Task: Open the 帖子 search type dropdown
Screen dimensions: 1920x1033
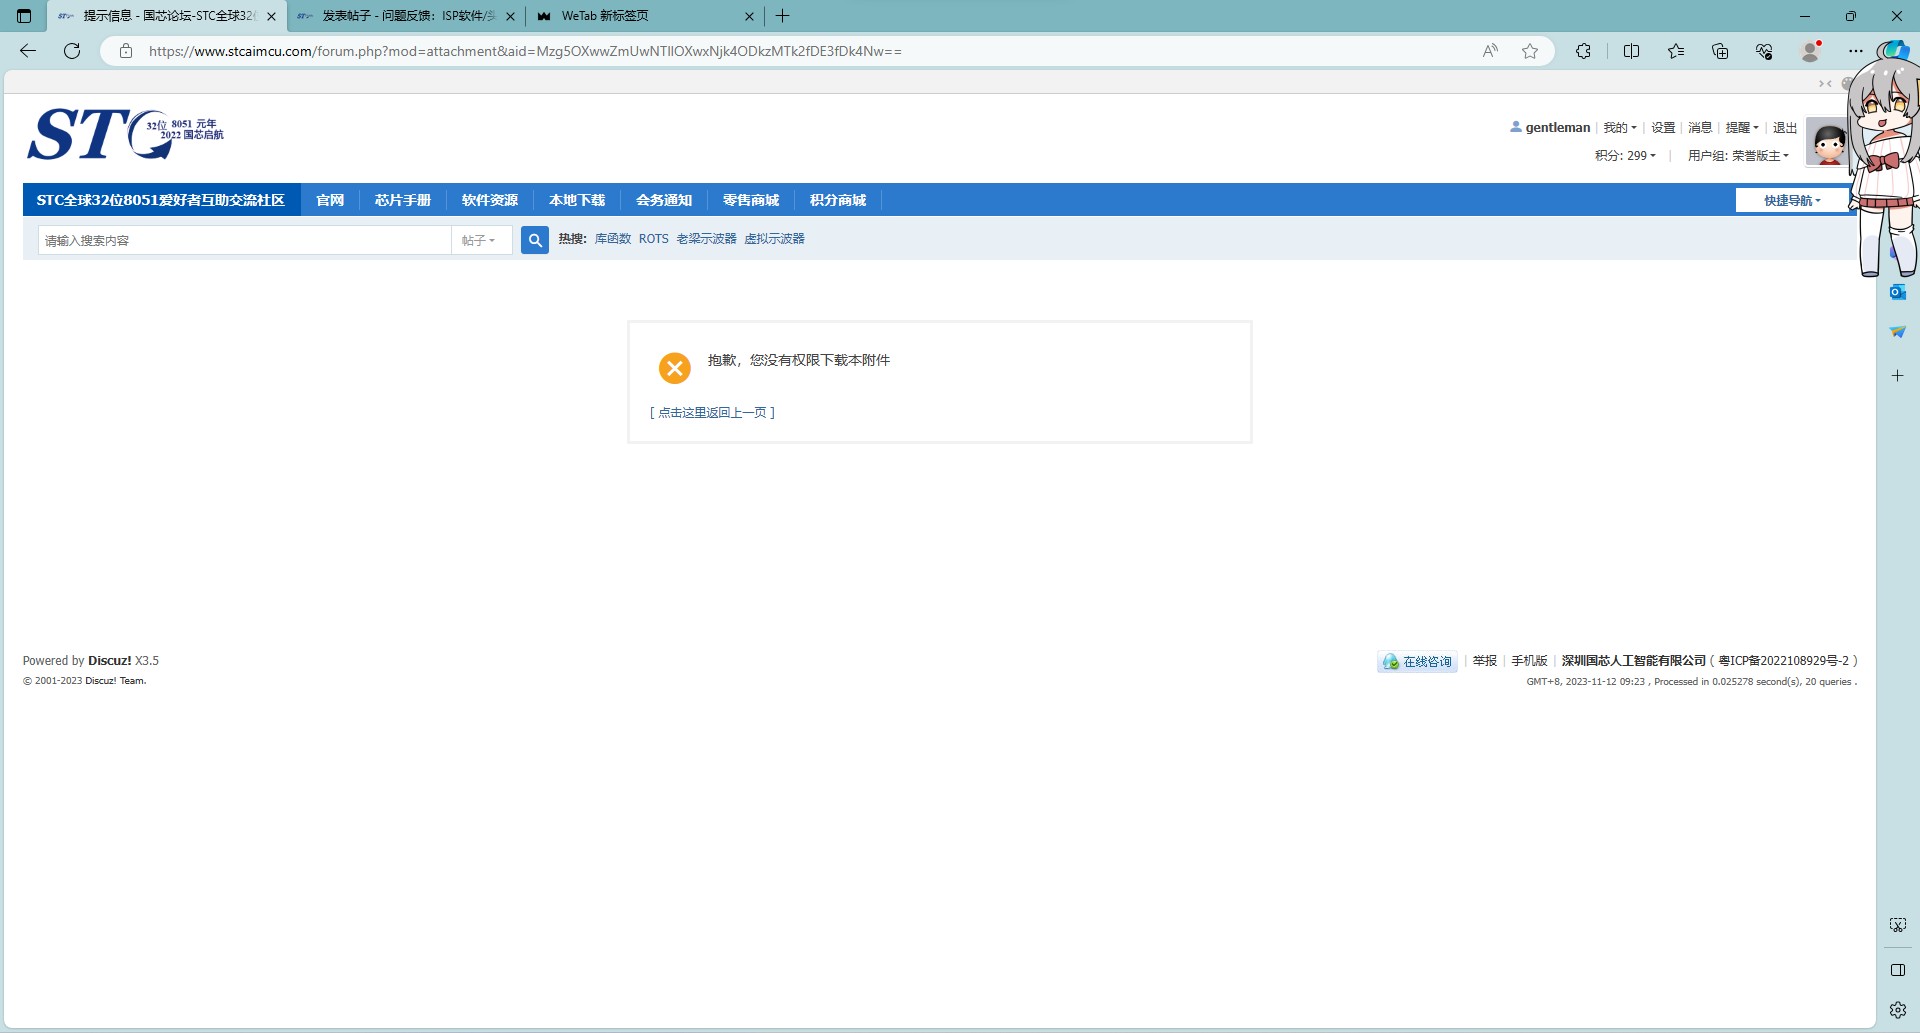Action: [x=479, y=240]
